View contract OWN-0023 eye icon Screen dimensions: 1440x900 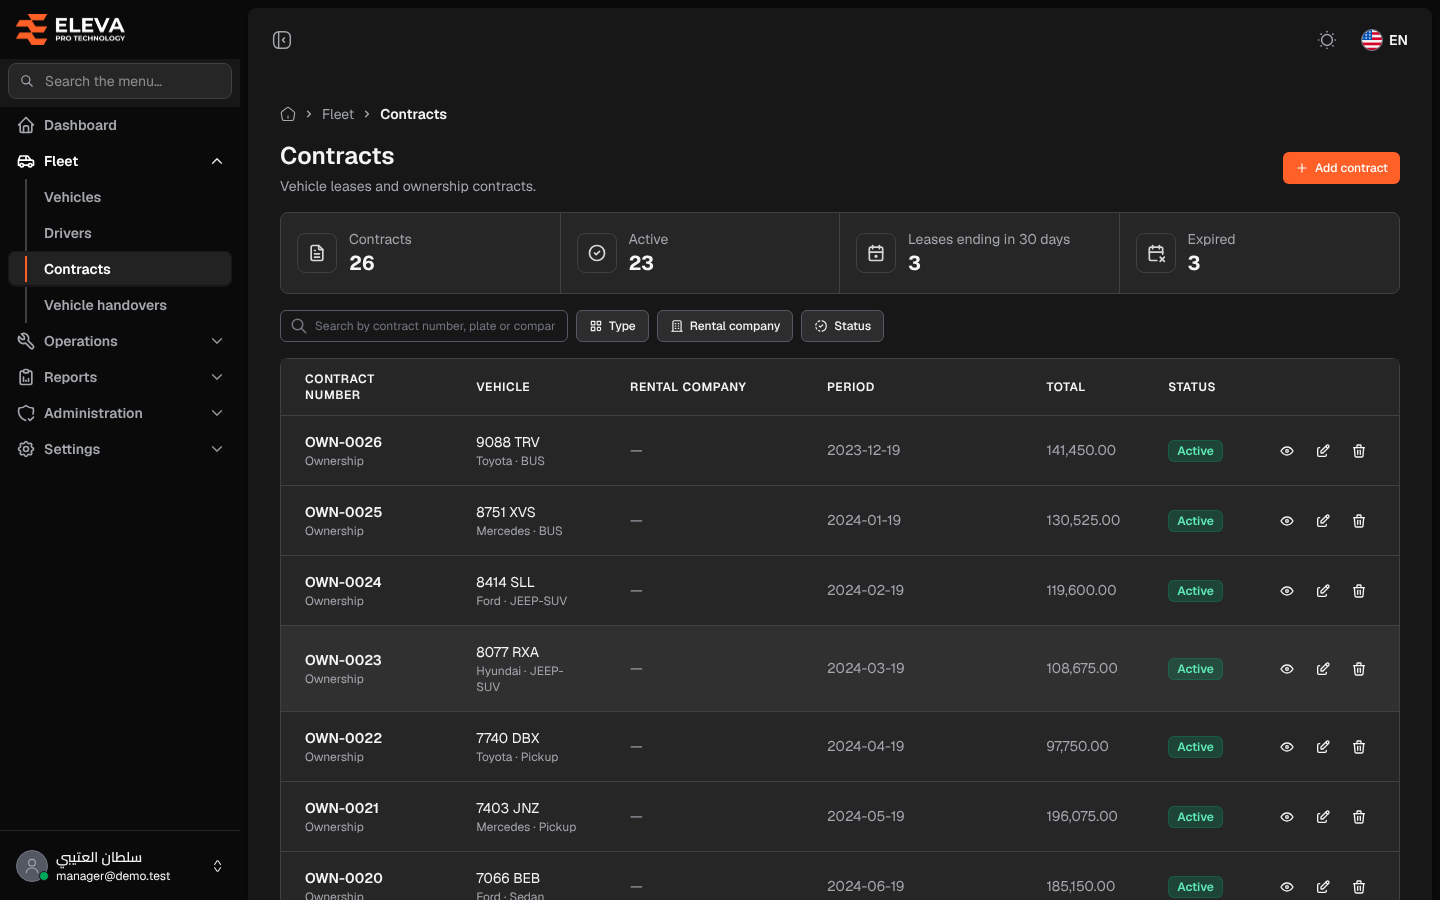[1287, 669]
